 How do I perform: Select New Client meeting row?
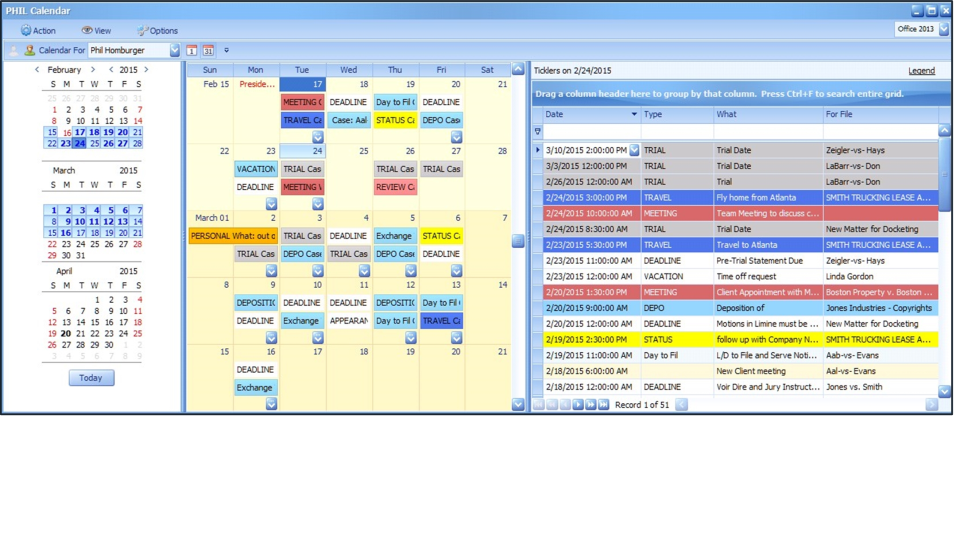click(x=740, y=371)
